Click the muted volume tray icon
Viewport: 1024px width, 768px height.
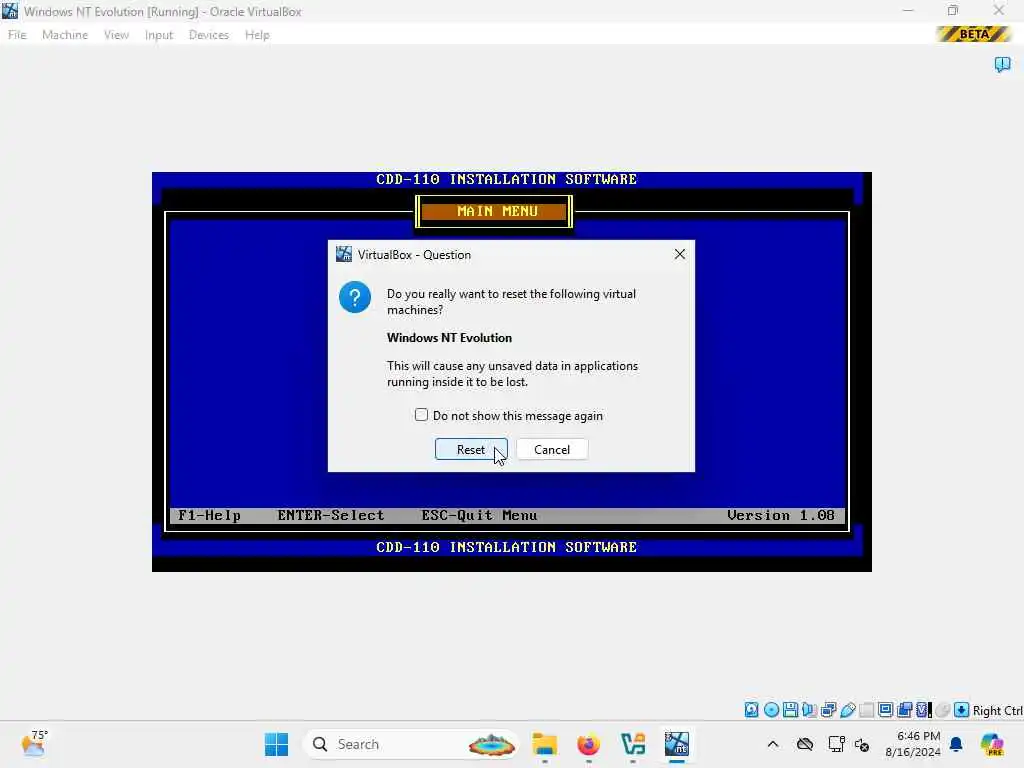click(861, 744)
